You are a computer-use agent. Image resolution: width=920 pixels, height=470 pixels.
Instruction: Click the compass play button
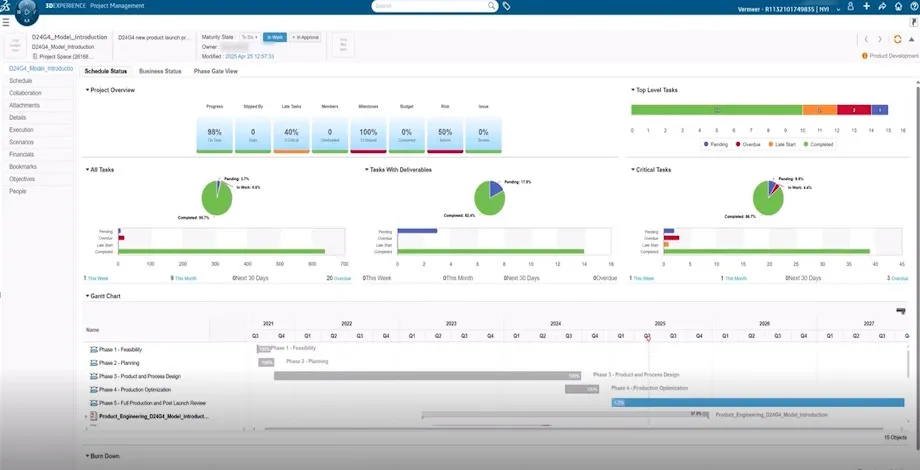tap(27, 11)
